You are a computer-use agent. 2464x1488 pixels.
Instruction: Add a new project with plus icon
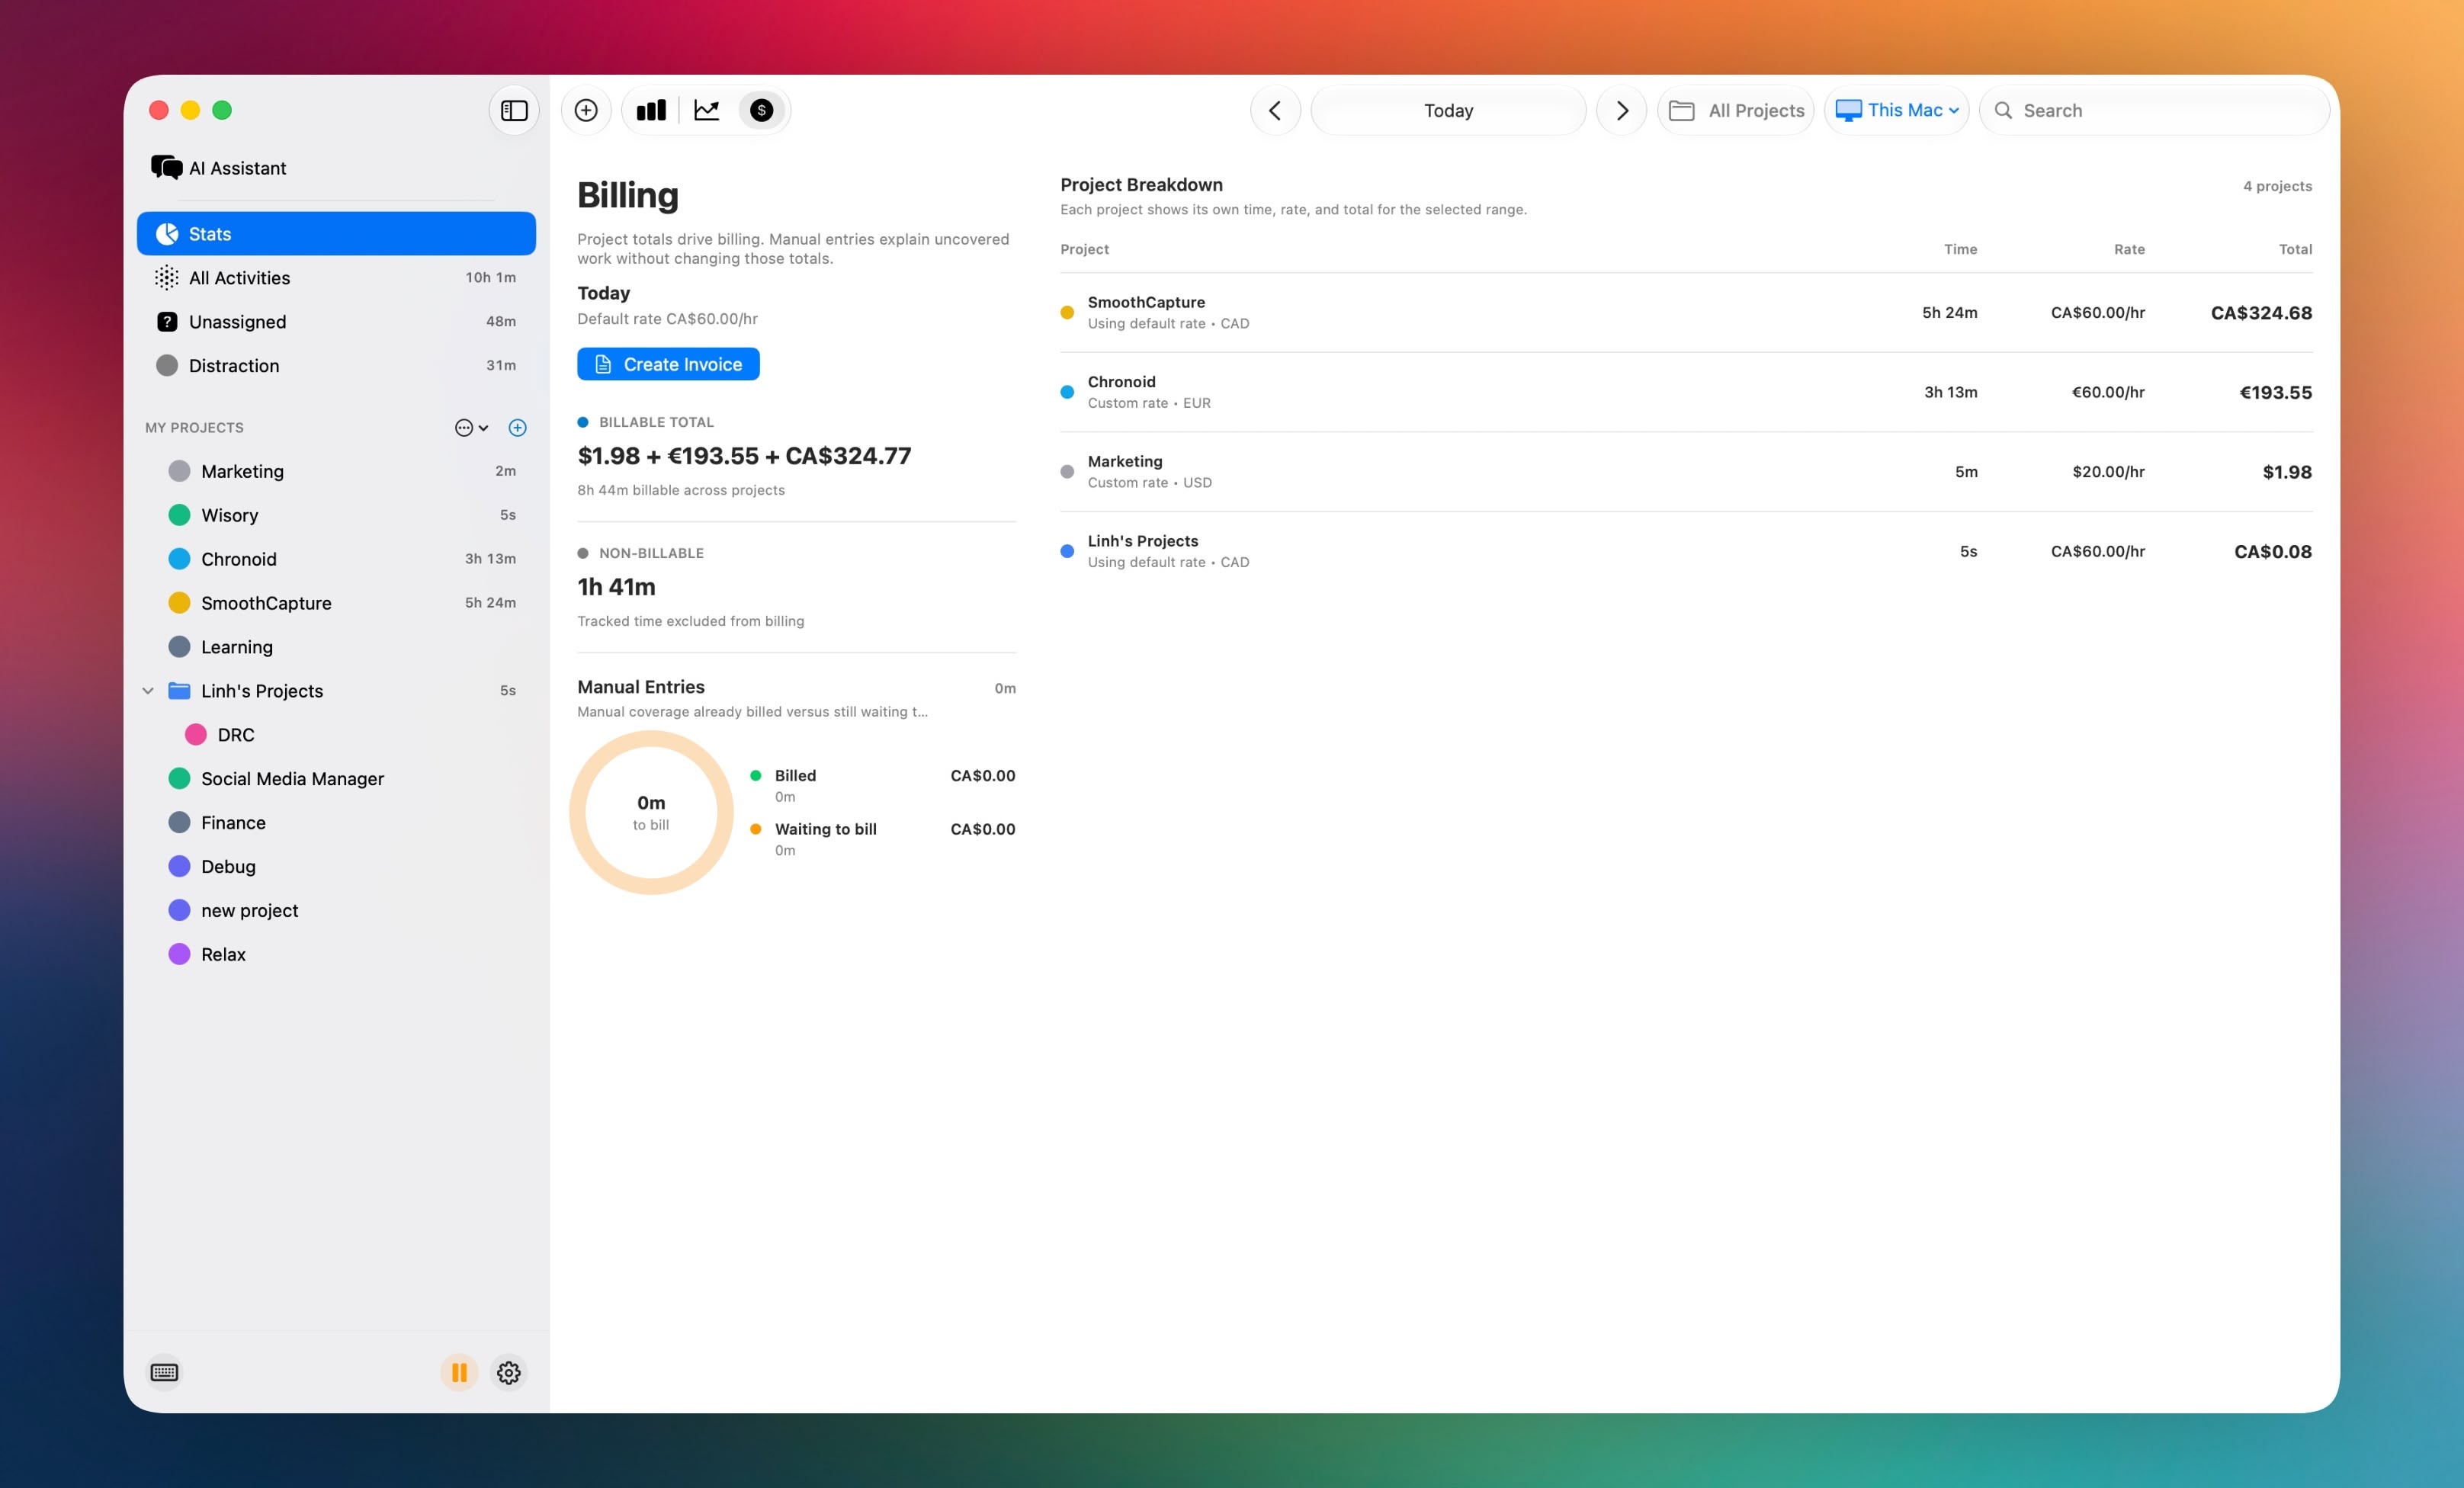coord(517,427)
